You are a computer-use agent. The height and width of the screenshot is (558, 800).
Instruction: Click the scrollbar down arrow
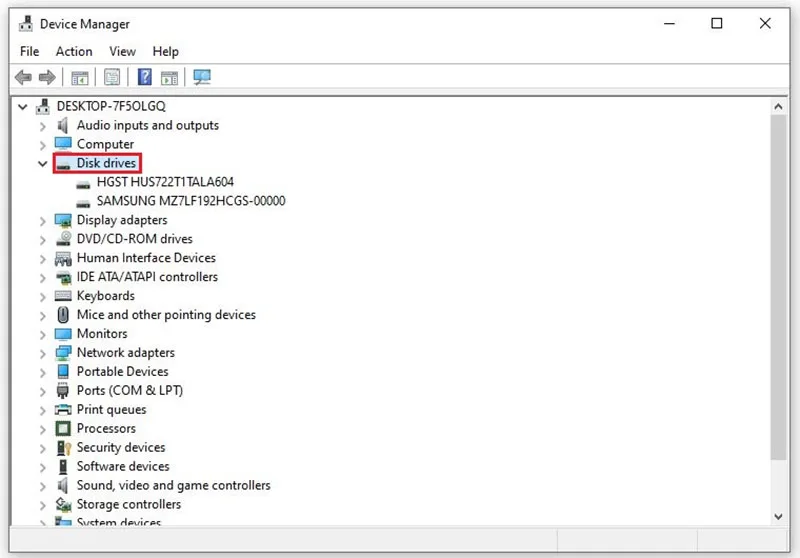tap(778, 517)
